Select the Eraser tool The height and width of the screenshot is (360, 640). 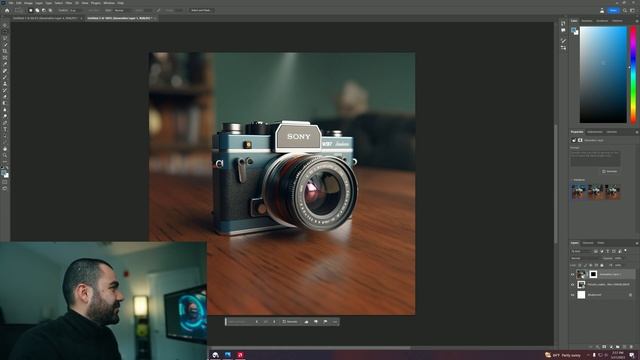5,97
